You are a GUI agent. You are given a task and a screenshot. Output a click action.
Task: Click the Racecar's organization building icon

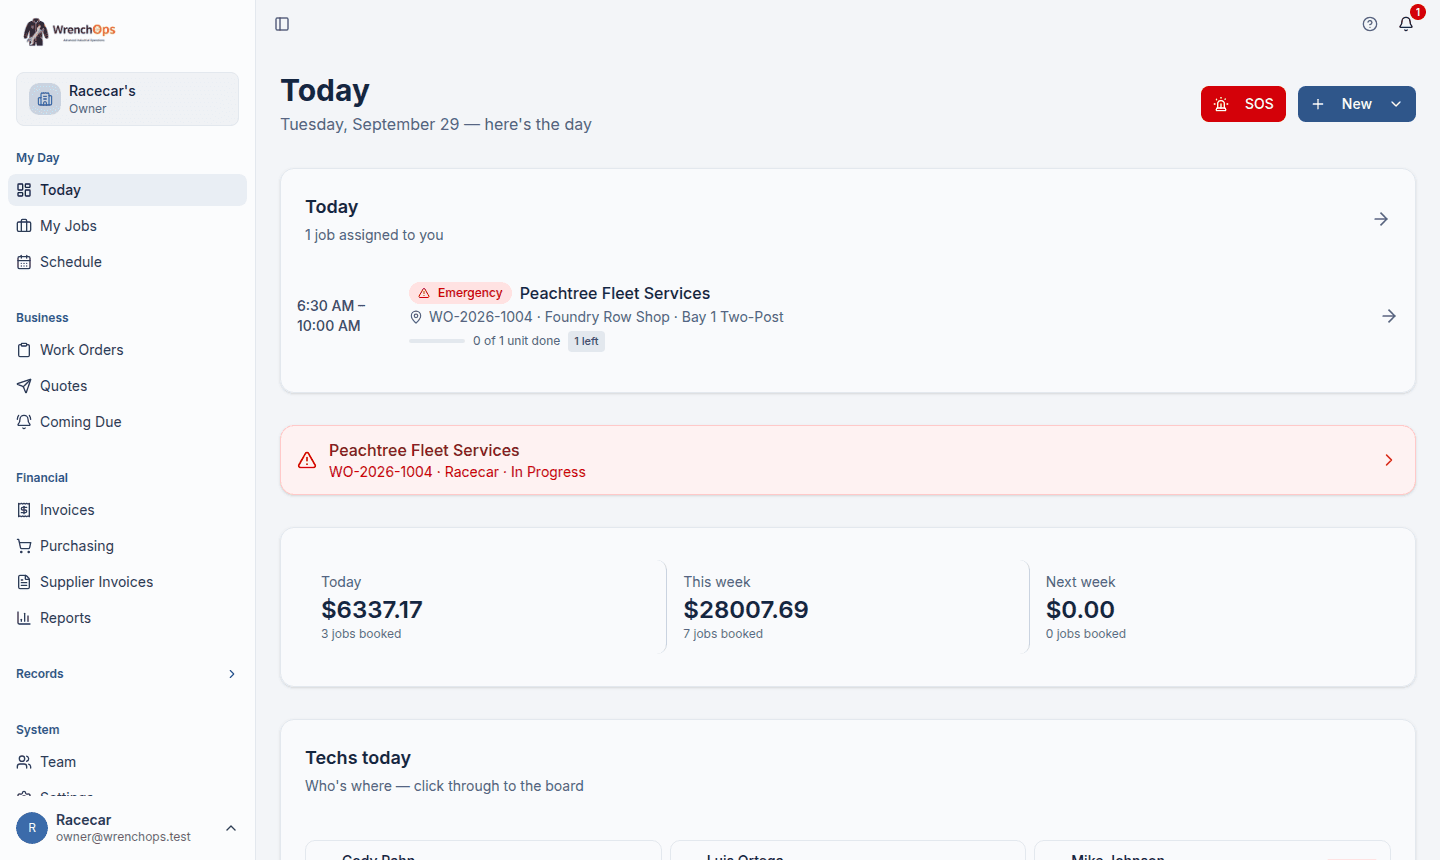(45, 99)
